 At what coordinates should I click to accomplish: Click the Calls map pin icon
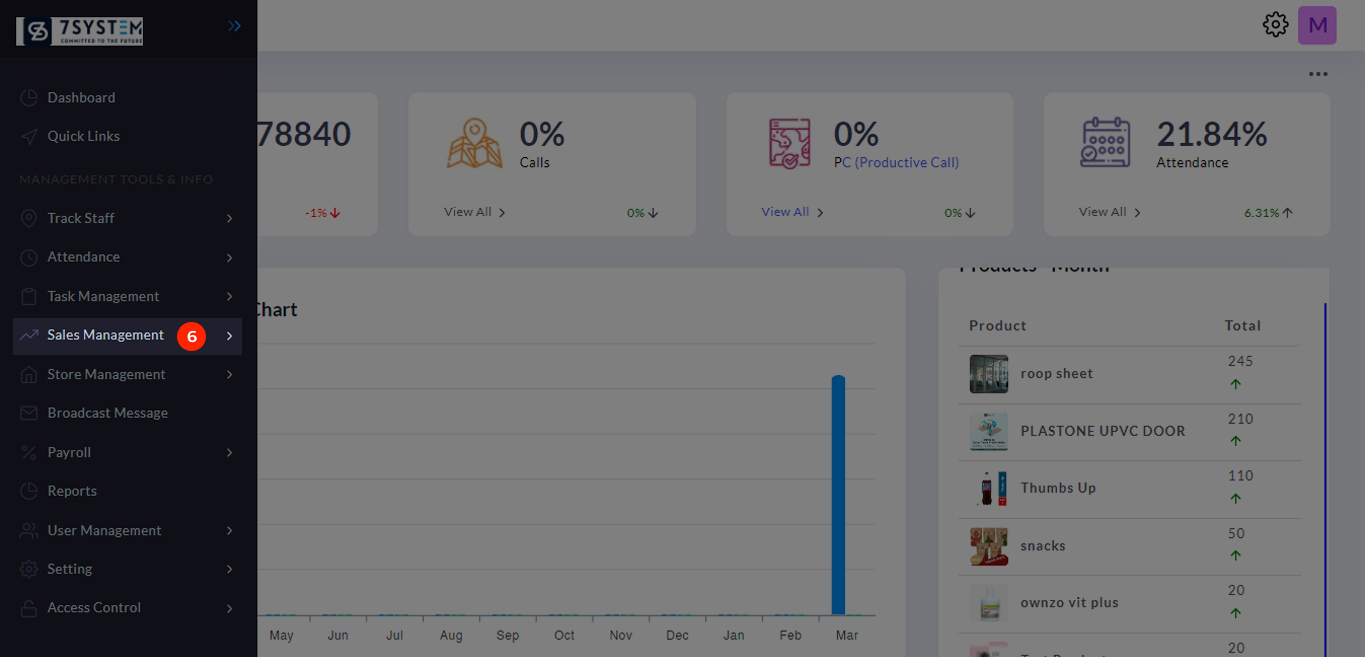click(474, 143)
